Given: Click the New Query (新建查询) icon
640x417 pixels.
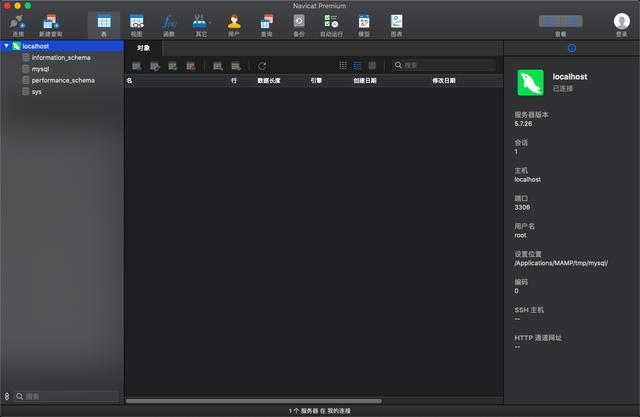Looking at the screenshot, I should (x=51, y=25).
